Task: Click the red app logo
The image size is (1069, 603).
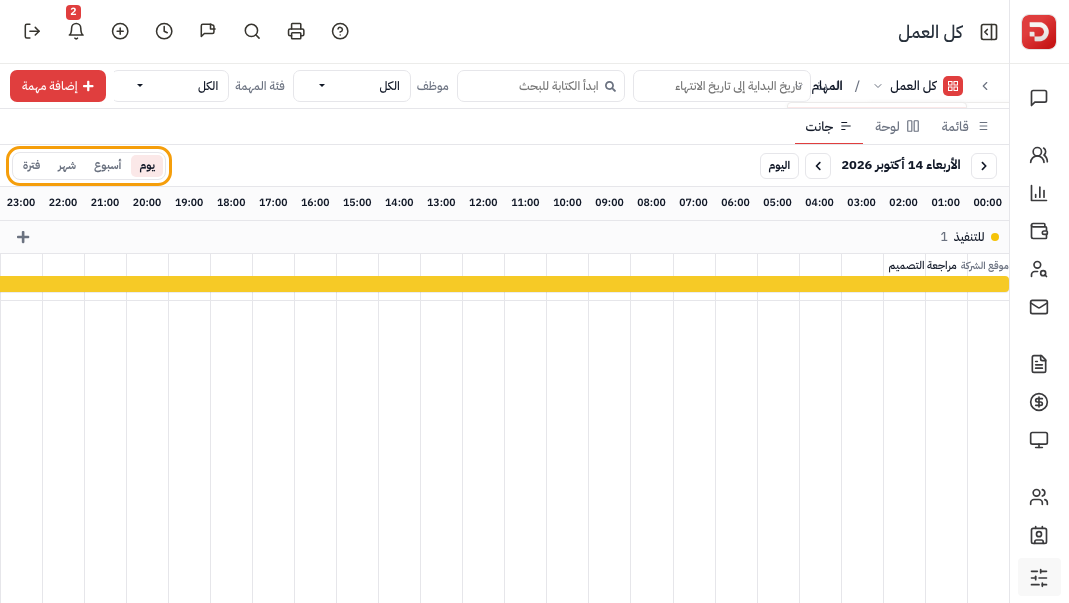Action: point(1039,32)
